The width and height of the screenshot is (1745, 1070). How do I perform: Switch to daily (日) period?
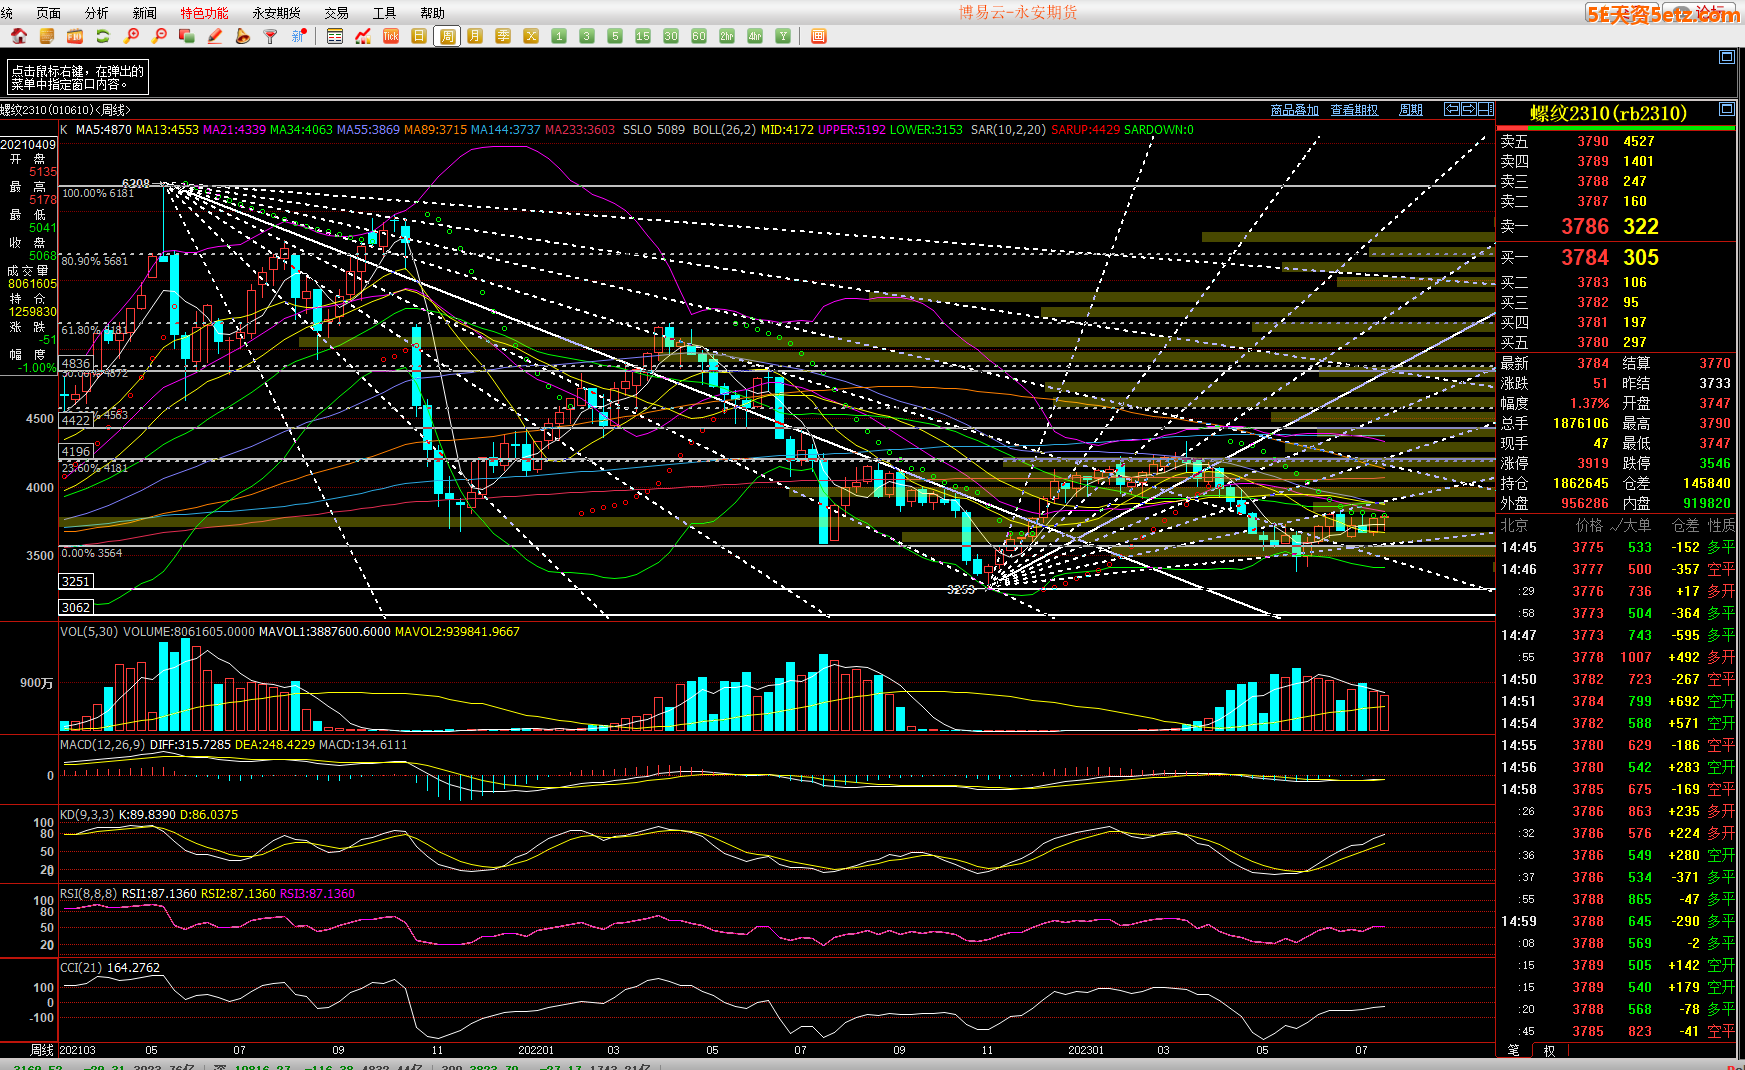419,36
